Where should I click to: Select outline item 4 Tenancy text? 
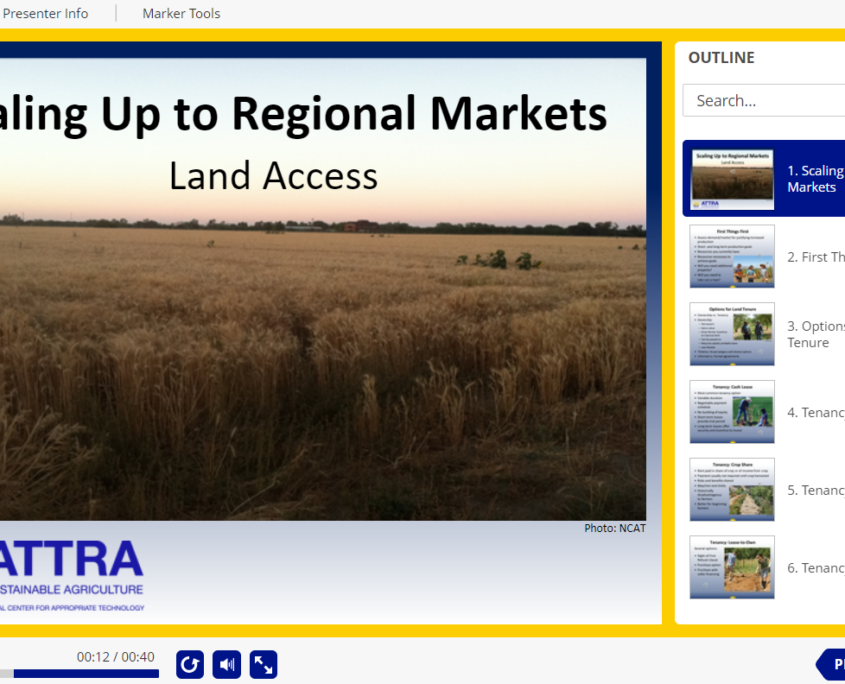point(814,412)
